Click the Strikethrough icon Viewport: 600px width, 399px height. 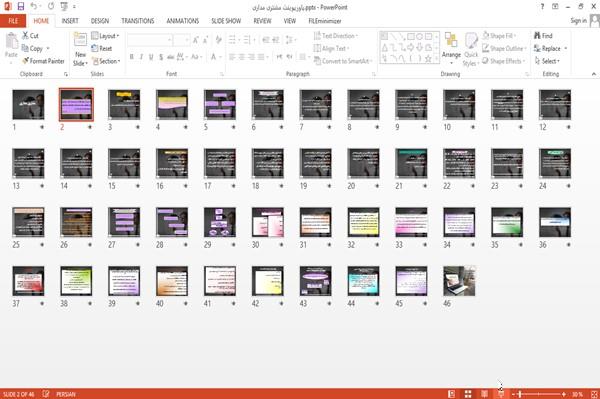(170, 57)
